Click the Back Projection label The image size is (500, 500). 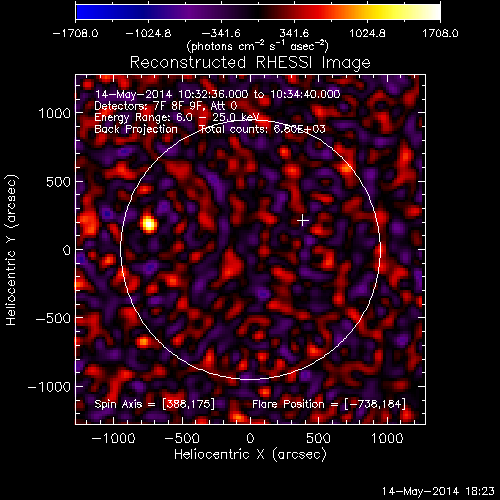pos(136,129)
